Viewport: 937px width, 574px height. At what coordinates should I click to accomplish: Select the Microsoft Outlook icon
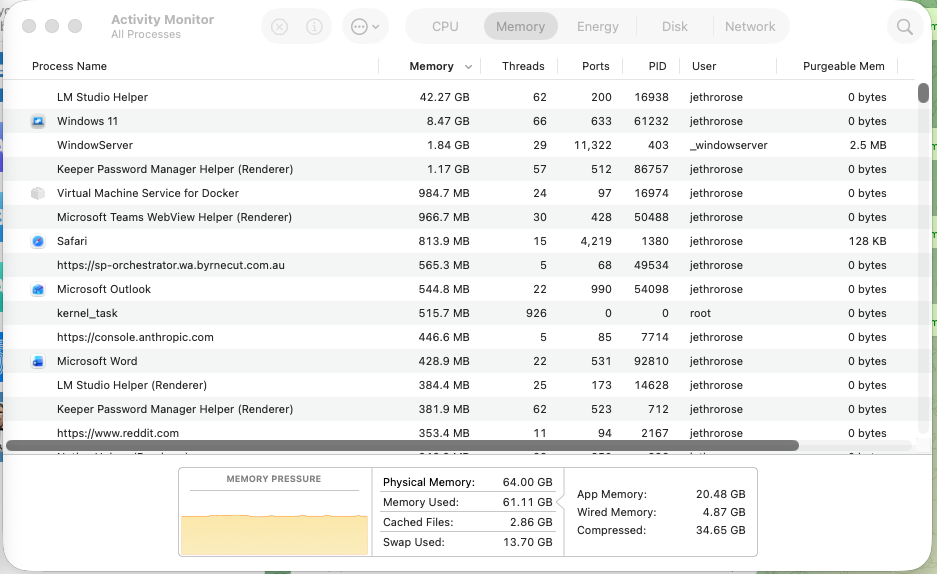click(x=38, y=289)
